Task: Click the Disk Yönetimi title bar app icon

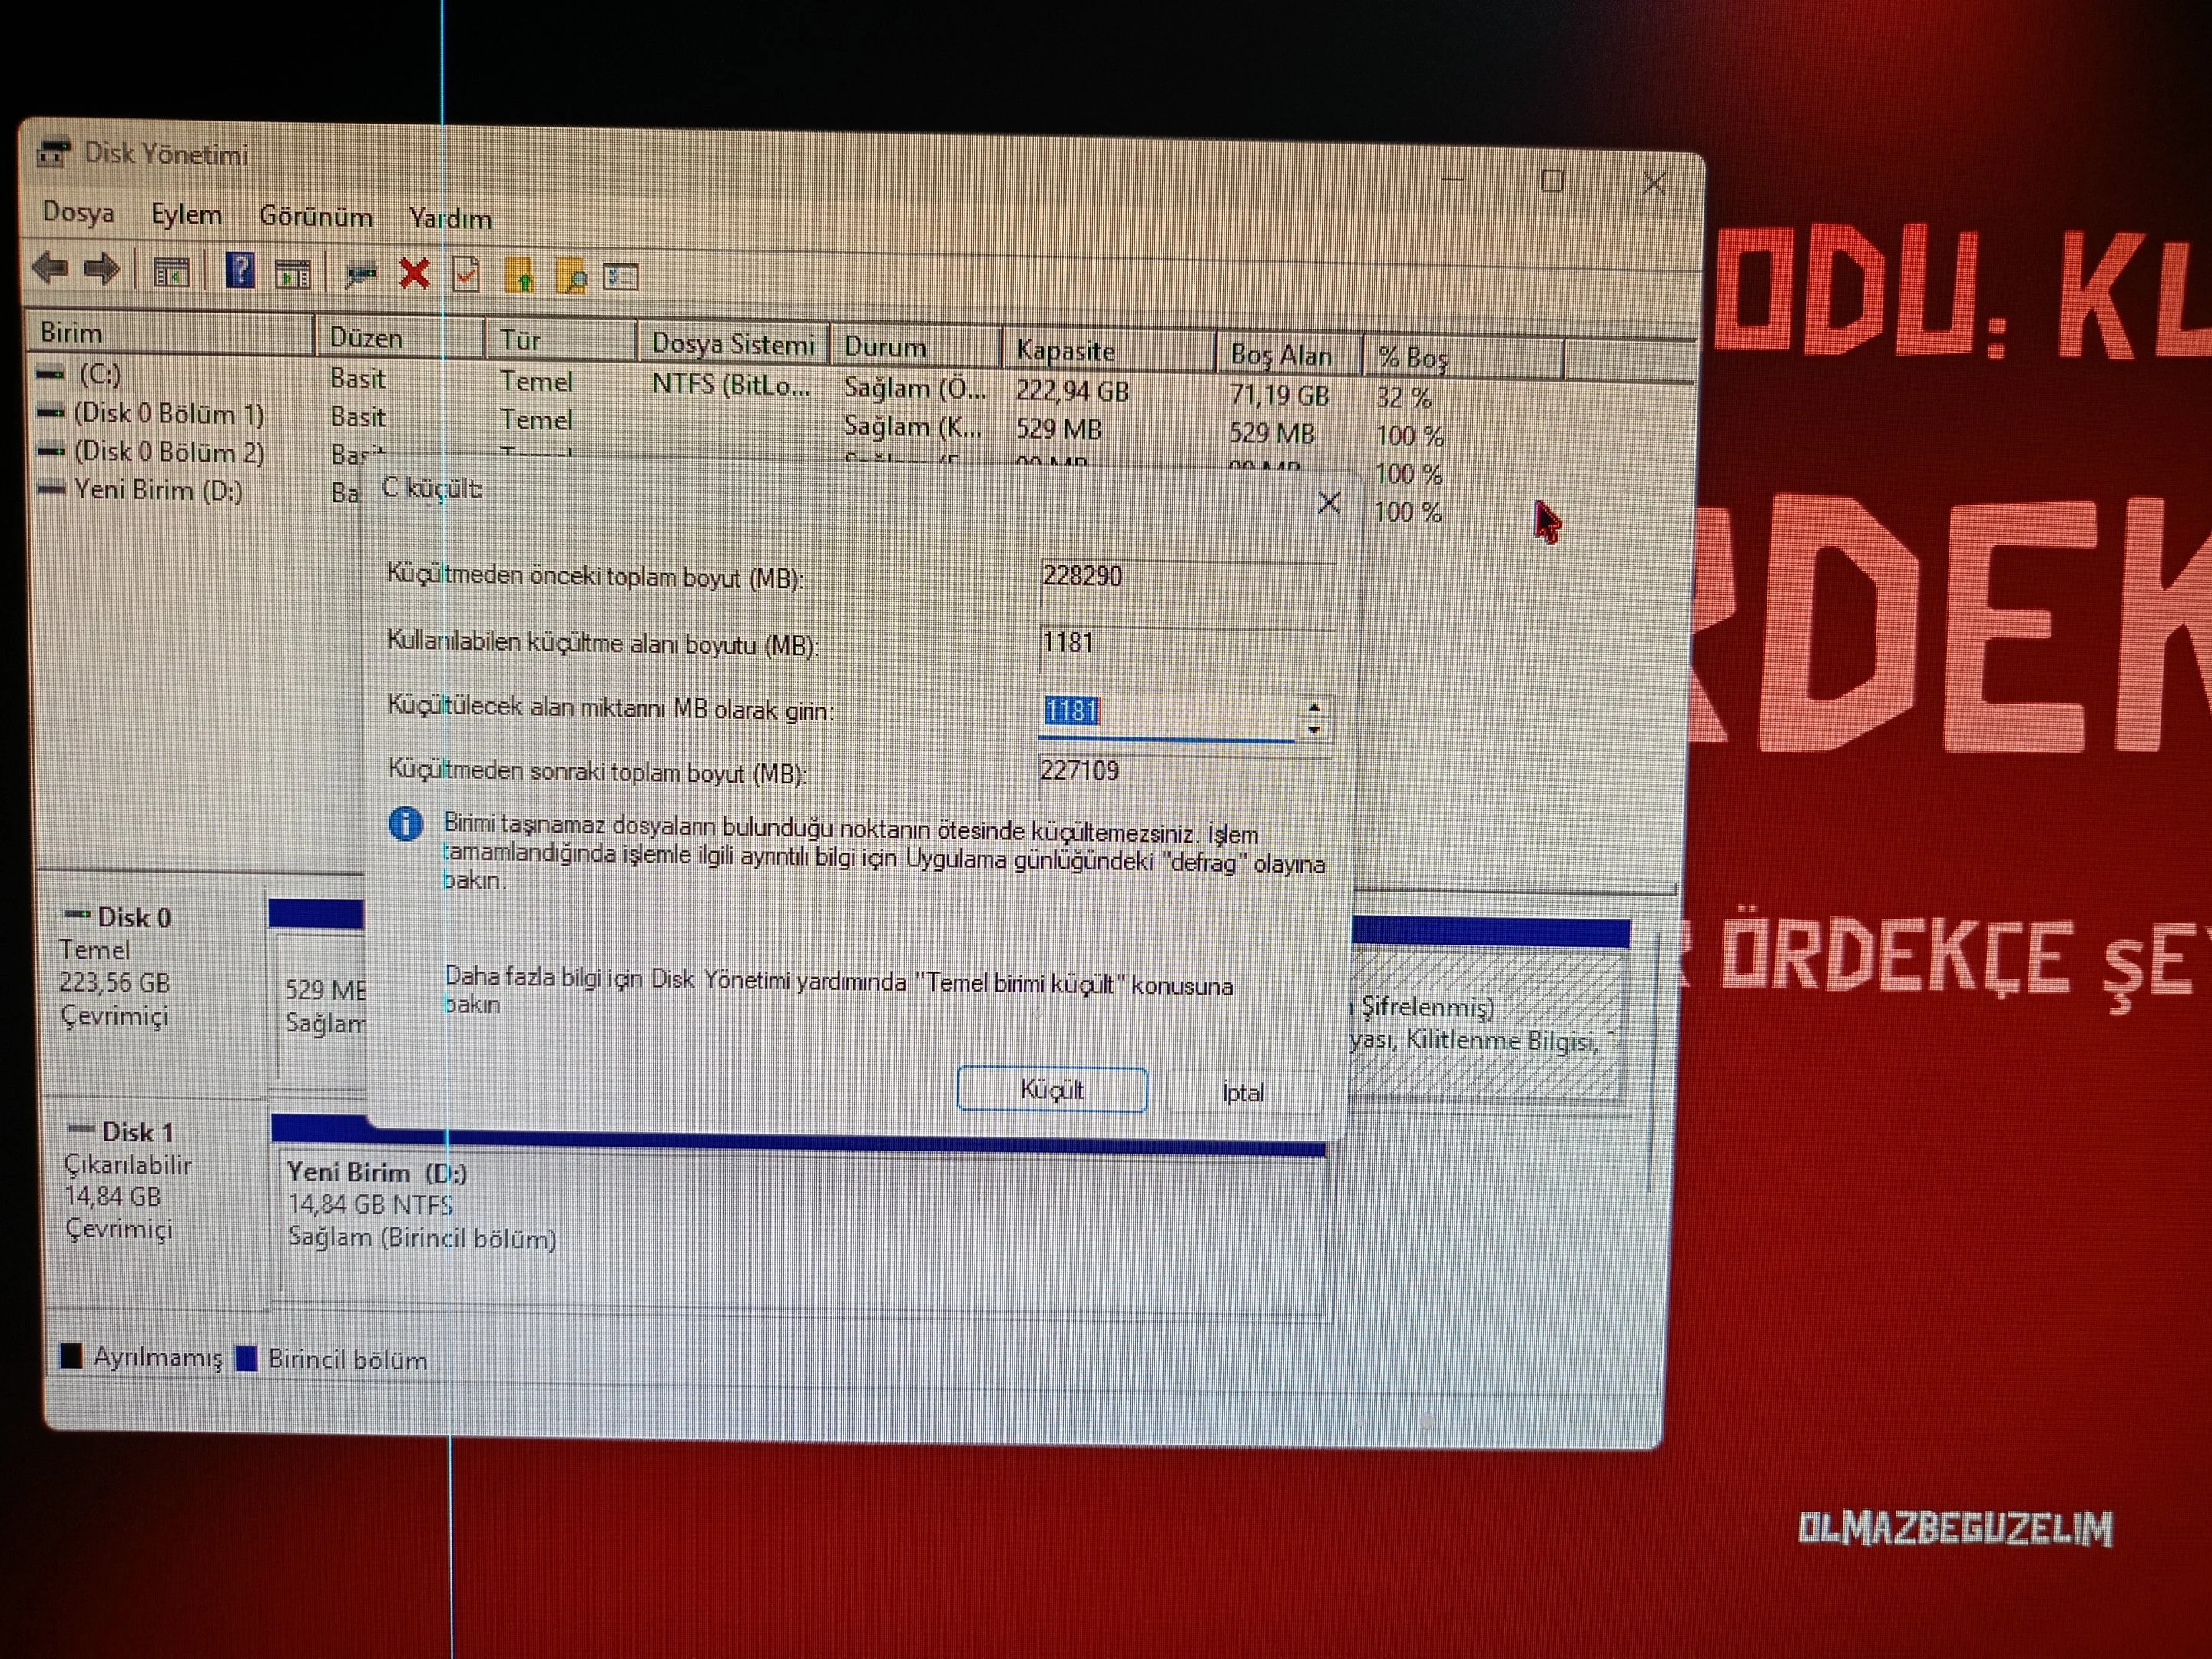Action: click(x=53, y=153)
